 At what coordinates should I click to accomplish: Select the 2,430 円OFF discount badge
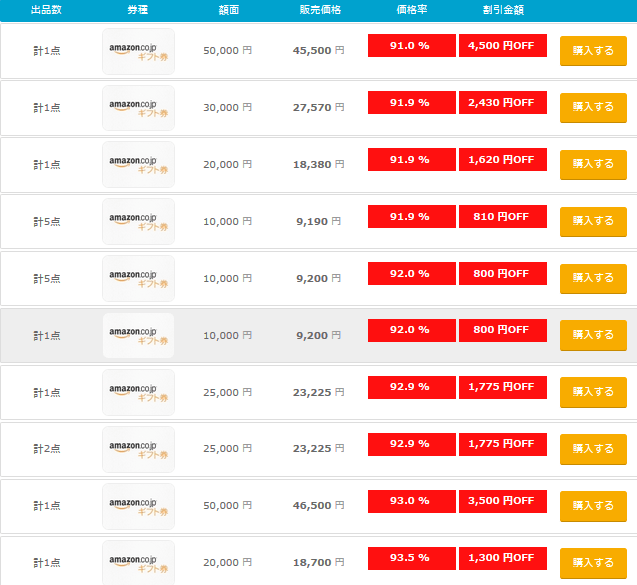pos(503,102)
